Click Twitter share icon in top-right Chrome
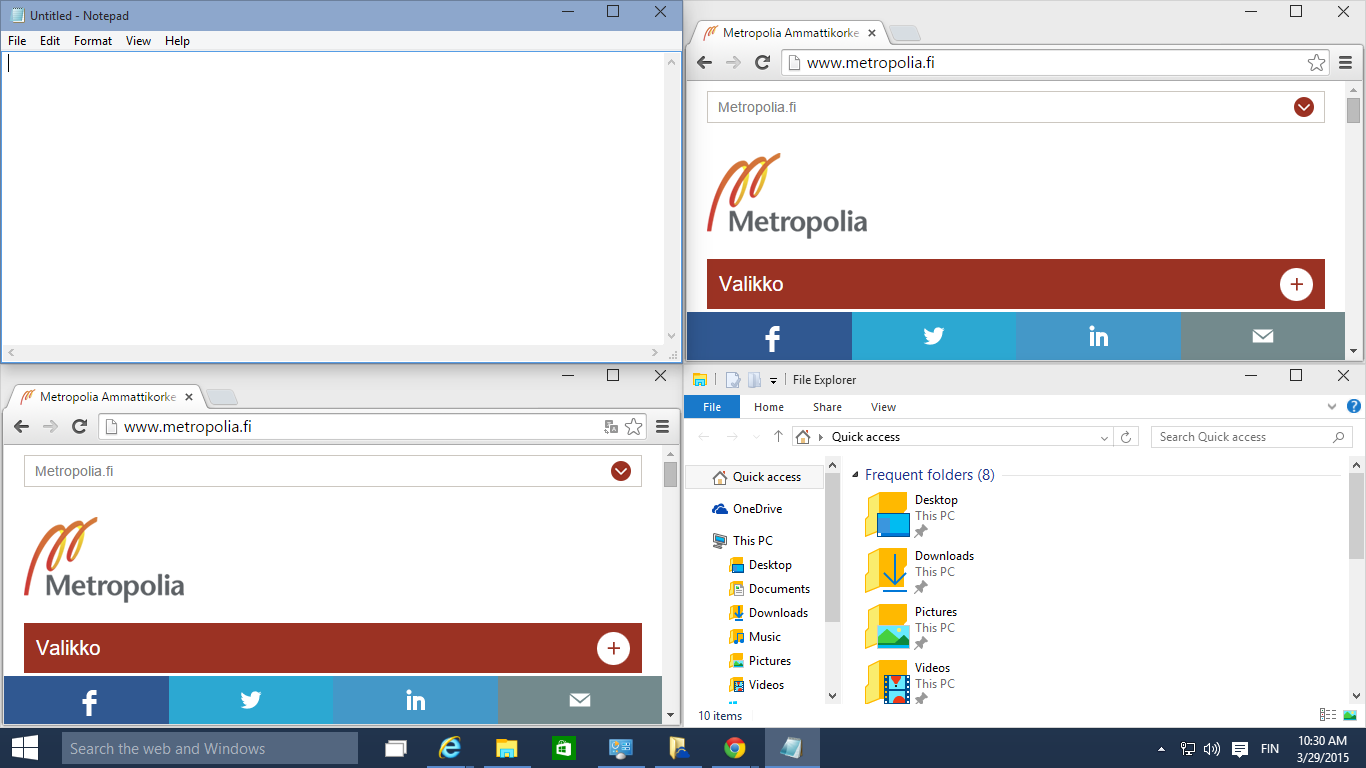The image size is (1366, 768). [934, 336]
